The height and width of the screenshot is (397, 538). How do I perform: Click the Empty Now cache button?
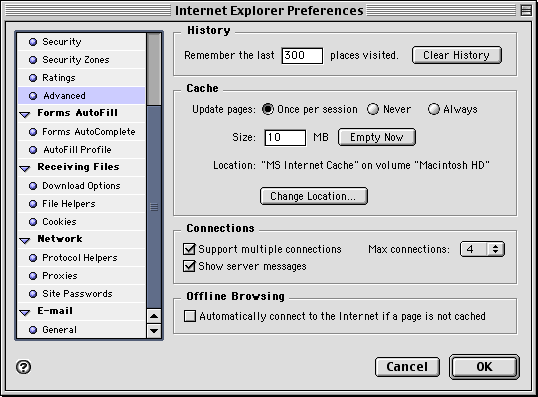377,137
